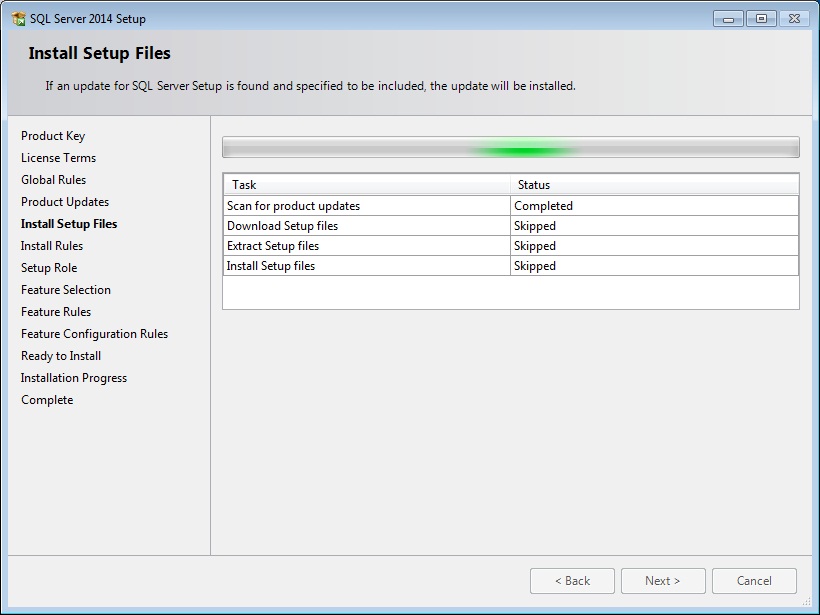Click Skipped status for Extract Setup files
The width and height of the screenshot is (820, 615).
pyautogui.click(x=654, y=246)
